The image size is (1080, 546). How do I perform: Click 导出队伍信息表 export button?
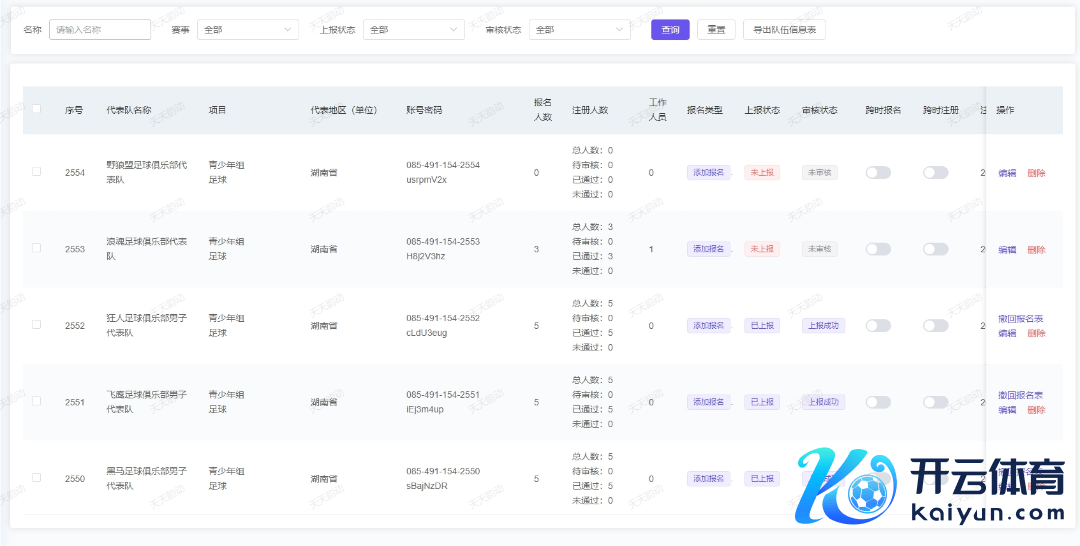click(x=785, y=30)
